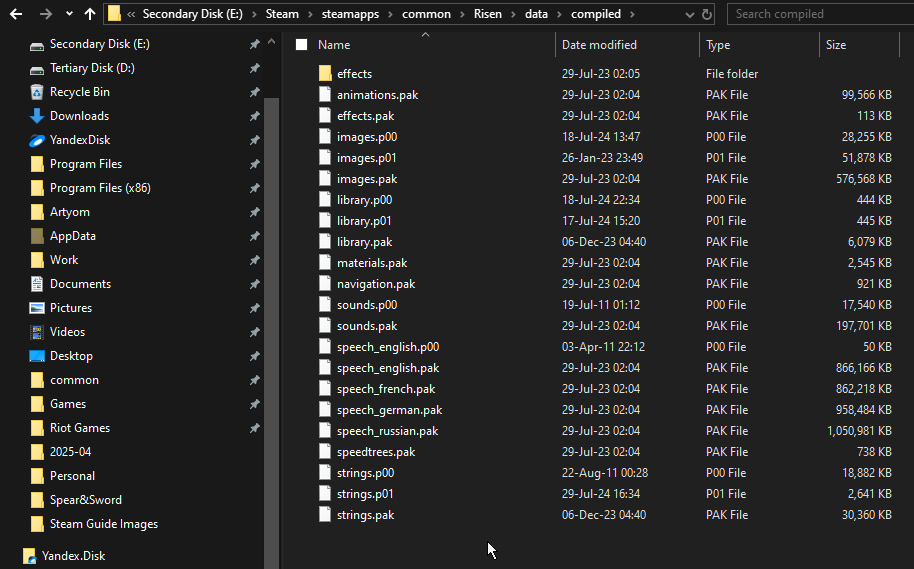Select the animations.pak file icon
The width and height of the screenshot is (914, 569).
[x=325, y=94]
